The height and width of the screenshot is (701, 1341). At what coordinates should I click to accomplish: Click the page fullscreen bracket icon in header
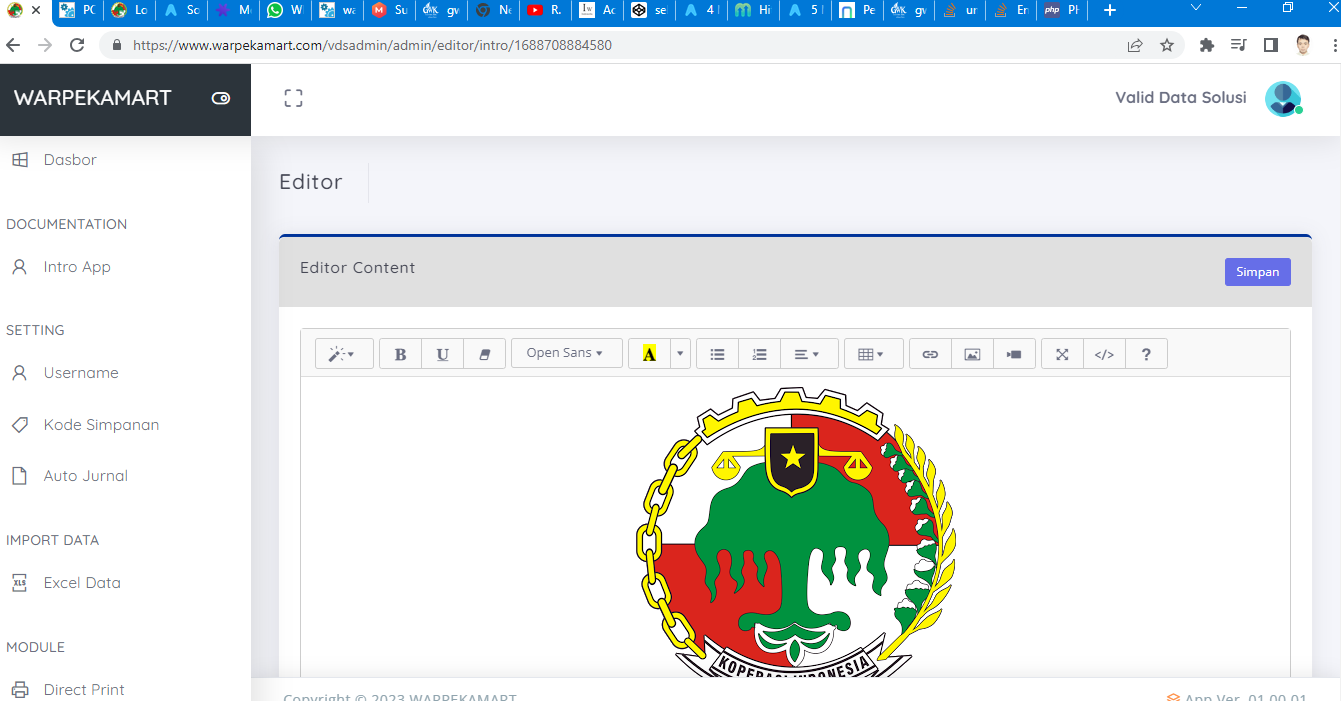click(x=293, y=98)
